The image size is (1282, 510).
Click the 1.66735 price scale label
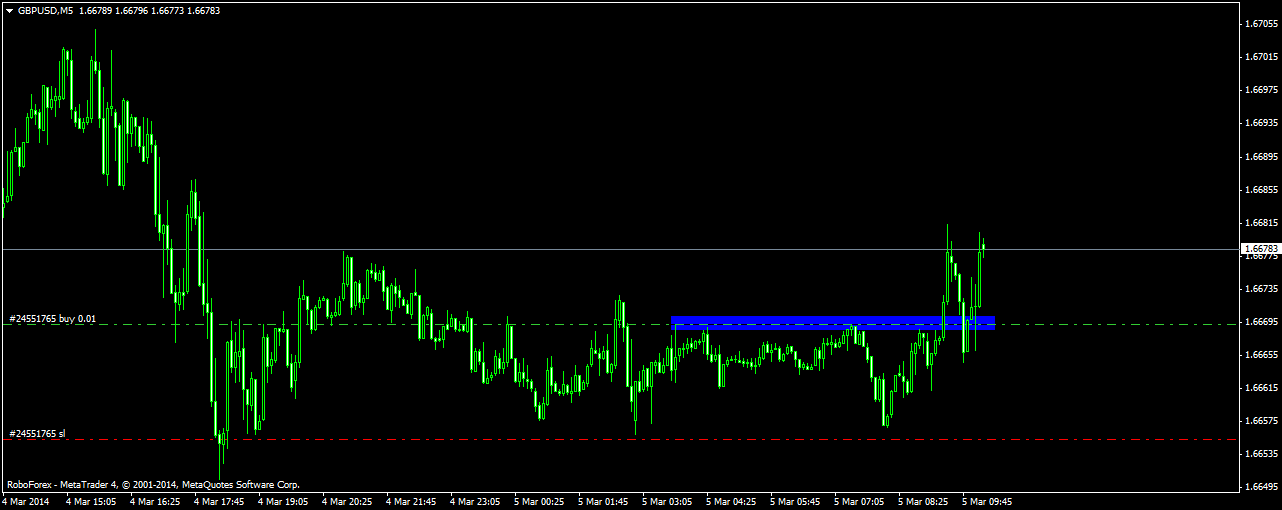(x=1261, y=289)
